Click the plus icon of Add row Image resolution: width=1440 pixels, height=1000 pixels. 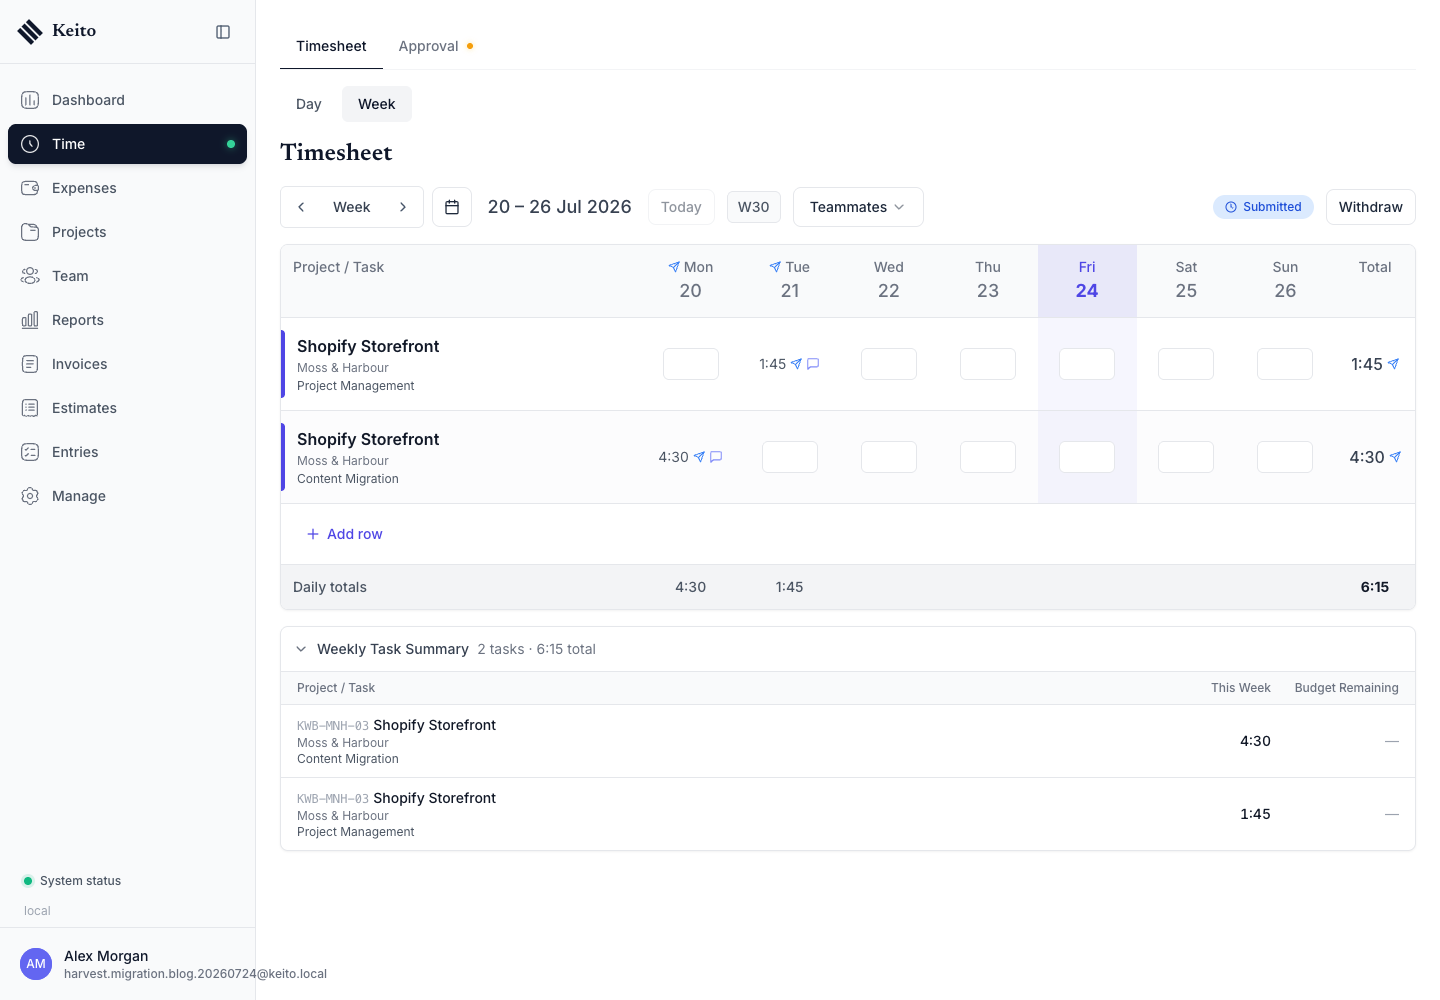click(x=313, y=534)
